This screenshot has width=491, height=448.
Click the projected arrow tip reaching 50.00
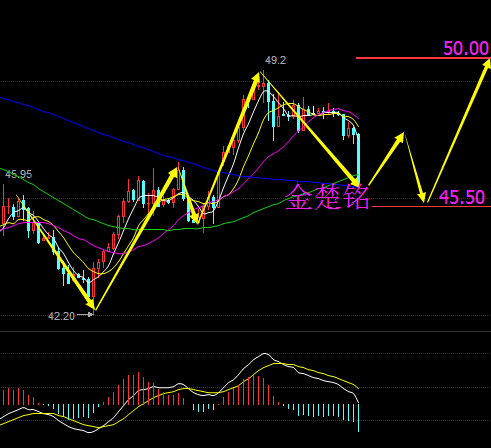(487, 63)
